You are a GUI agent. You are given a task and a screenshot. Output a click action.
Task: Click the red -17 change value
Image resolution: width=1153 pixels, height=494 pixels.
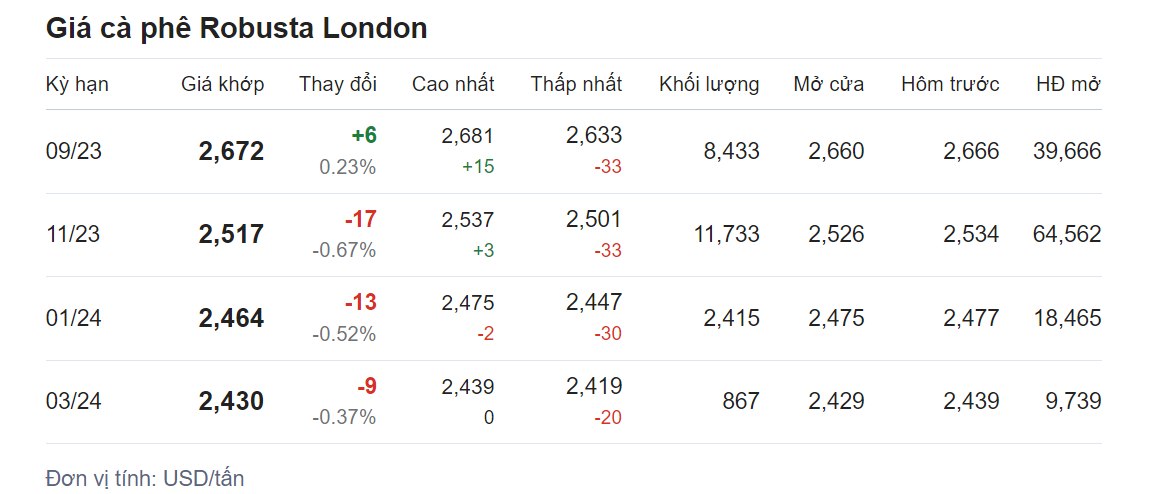pyautogui.click(x=359, y=219)
